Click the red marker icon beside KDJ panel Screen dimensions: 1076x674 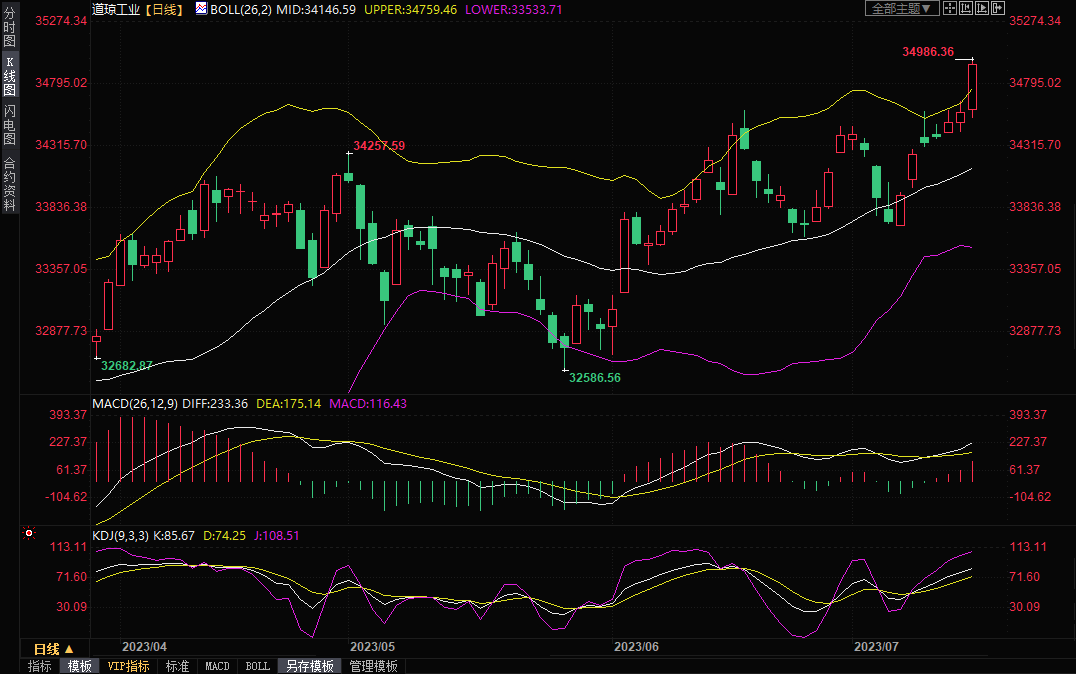28,535
